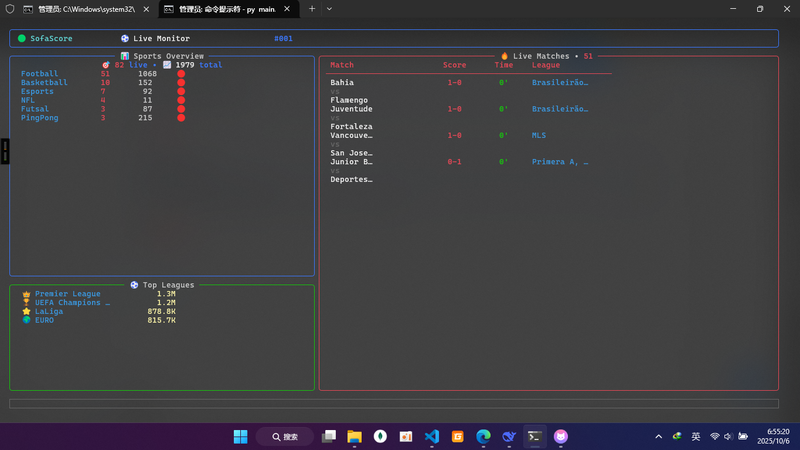
Task: Switch the input language indicator 英
Action: pos(696,436)
